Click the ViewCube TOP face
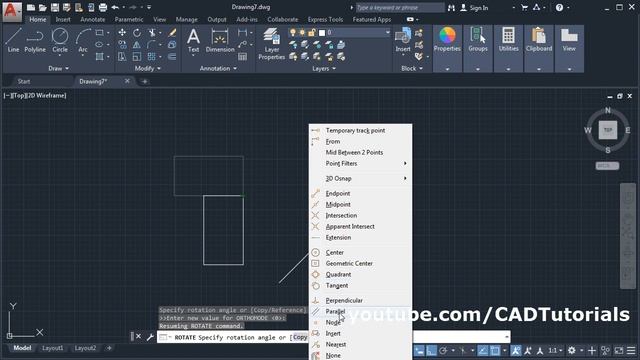The width and height of the screenshot is (640, 360). (x=608, y=130)
